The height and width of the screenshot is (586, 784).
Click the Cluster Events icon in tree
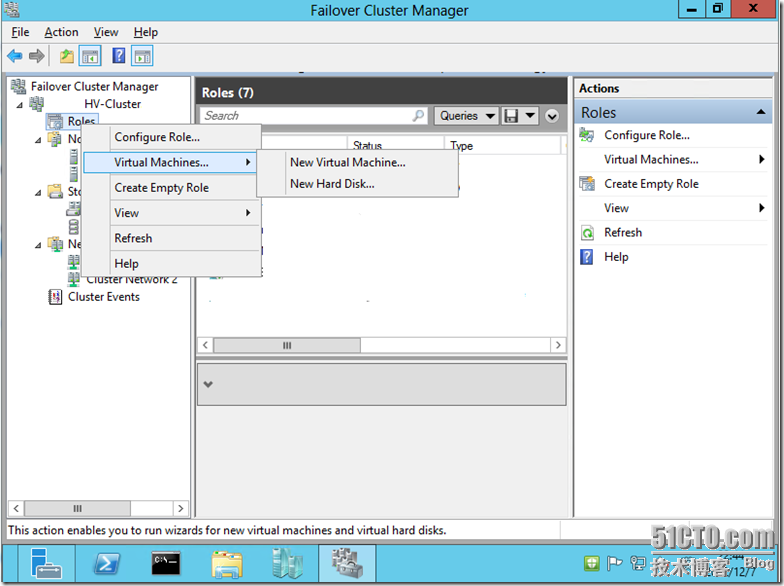coord(55,296)
